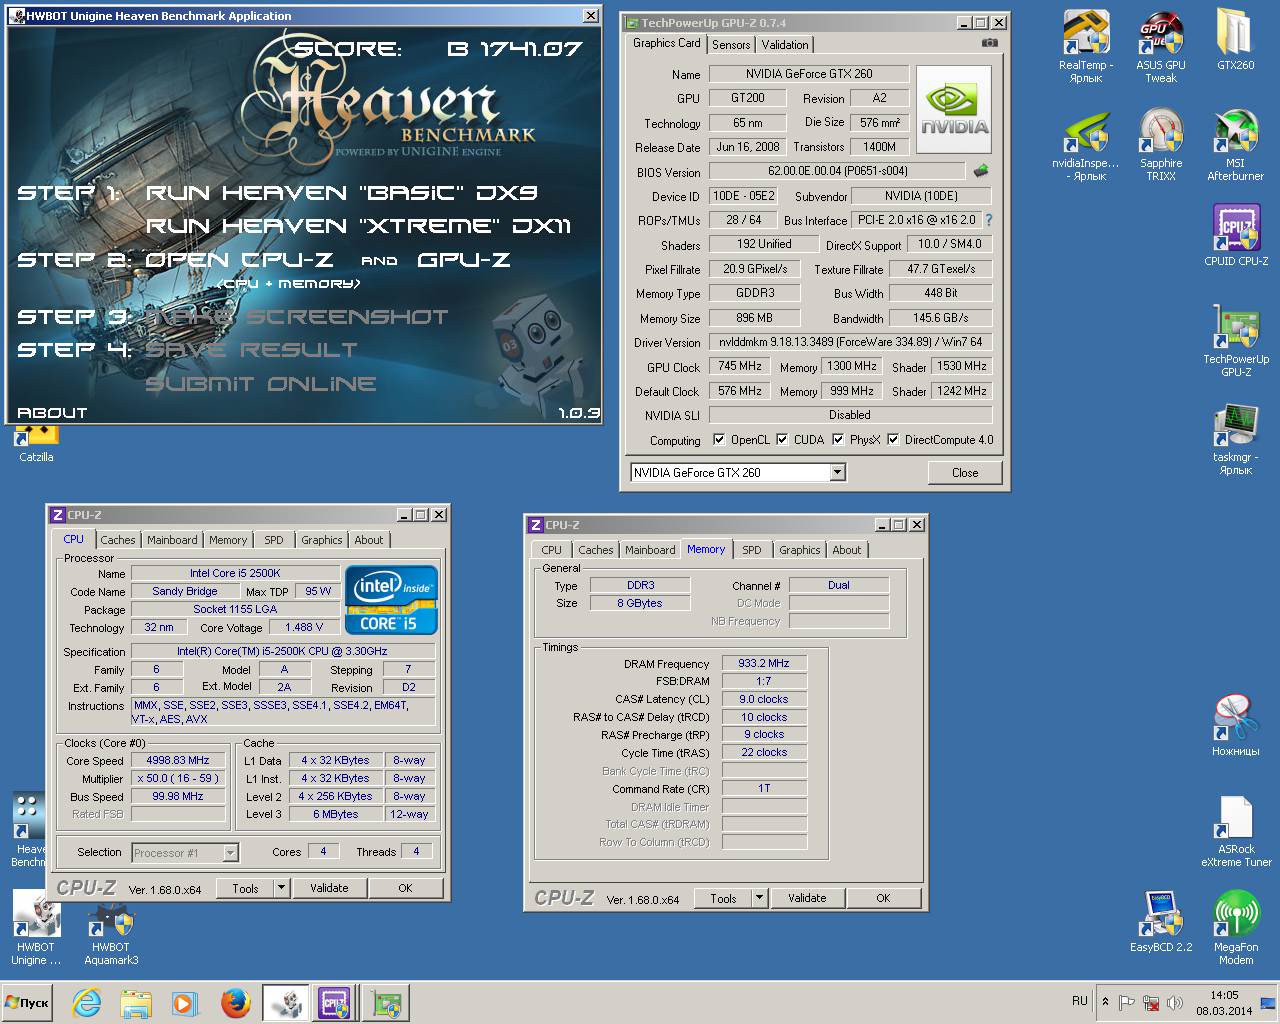
Task: Click the RU language indicator
Action: [1080, 1000]
